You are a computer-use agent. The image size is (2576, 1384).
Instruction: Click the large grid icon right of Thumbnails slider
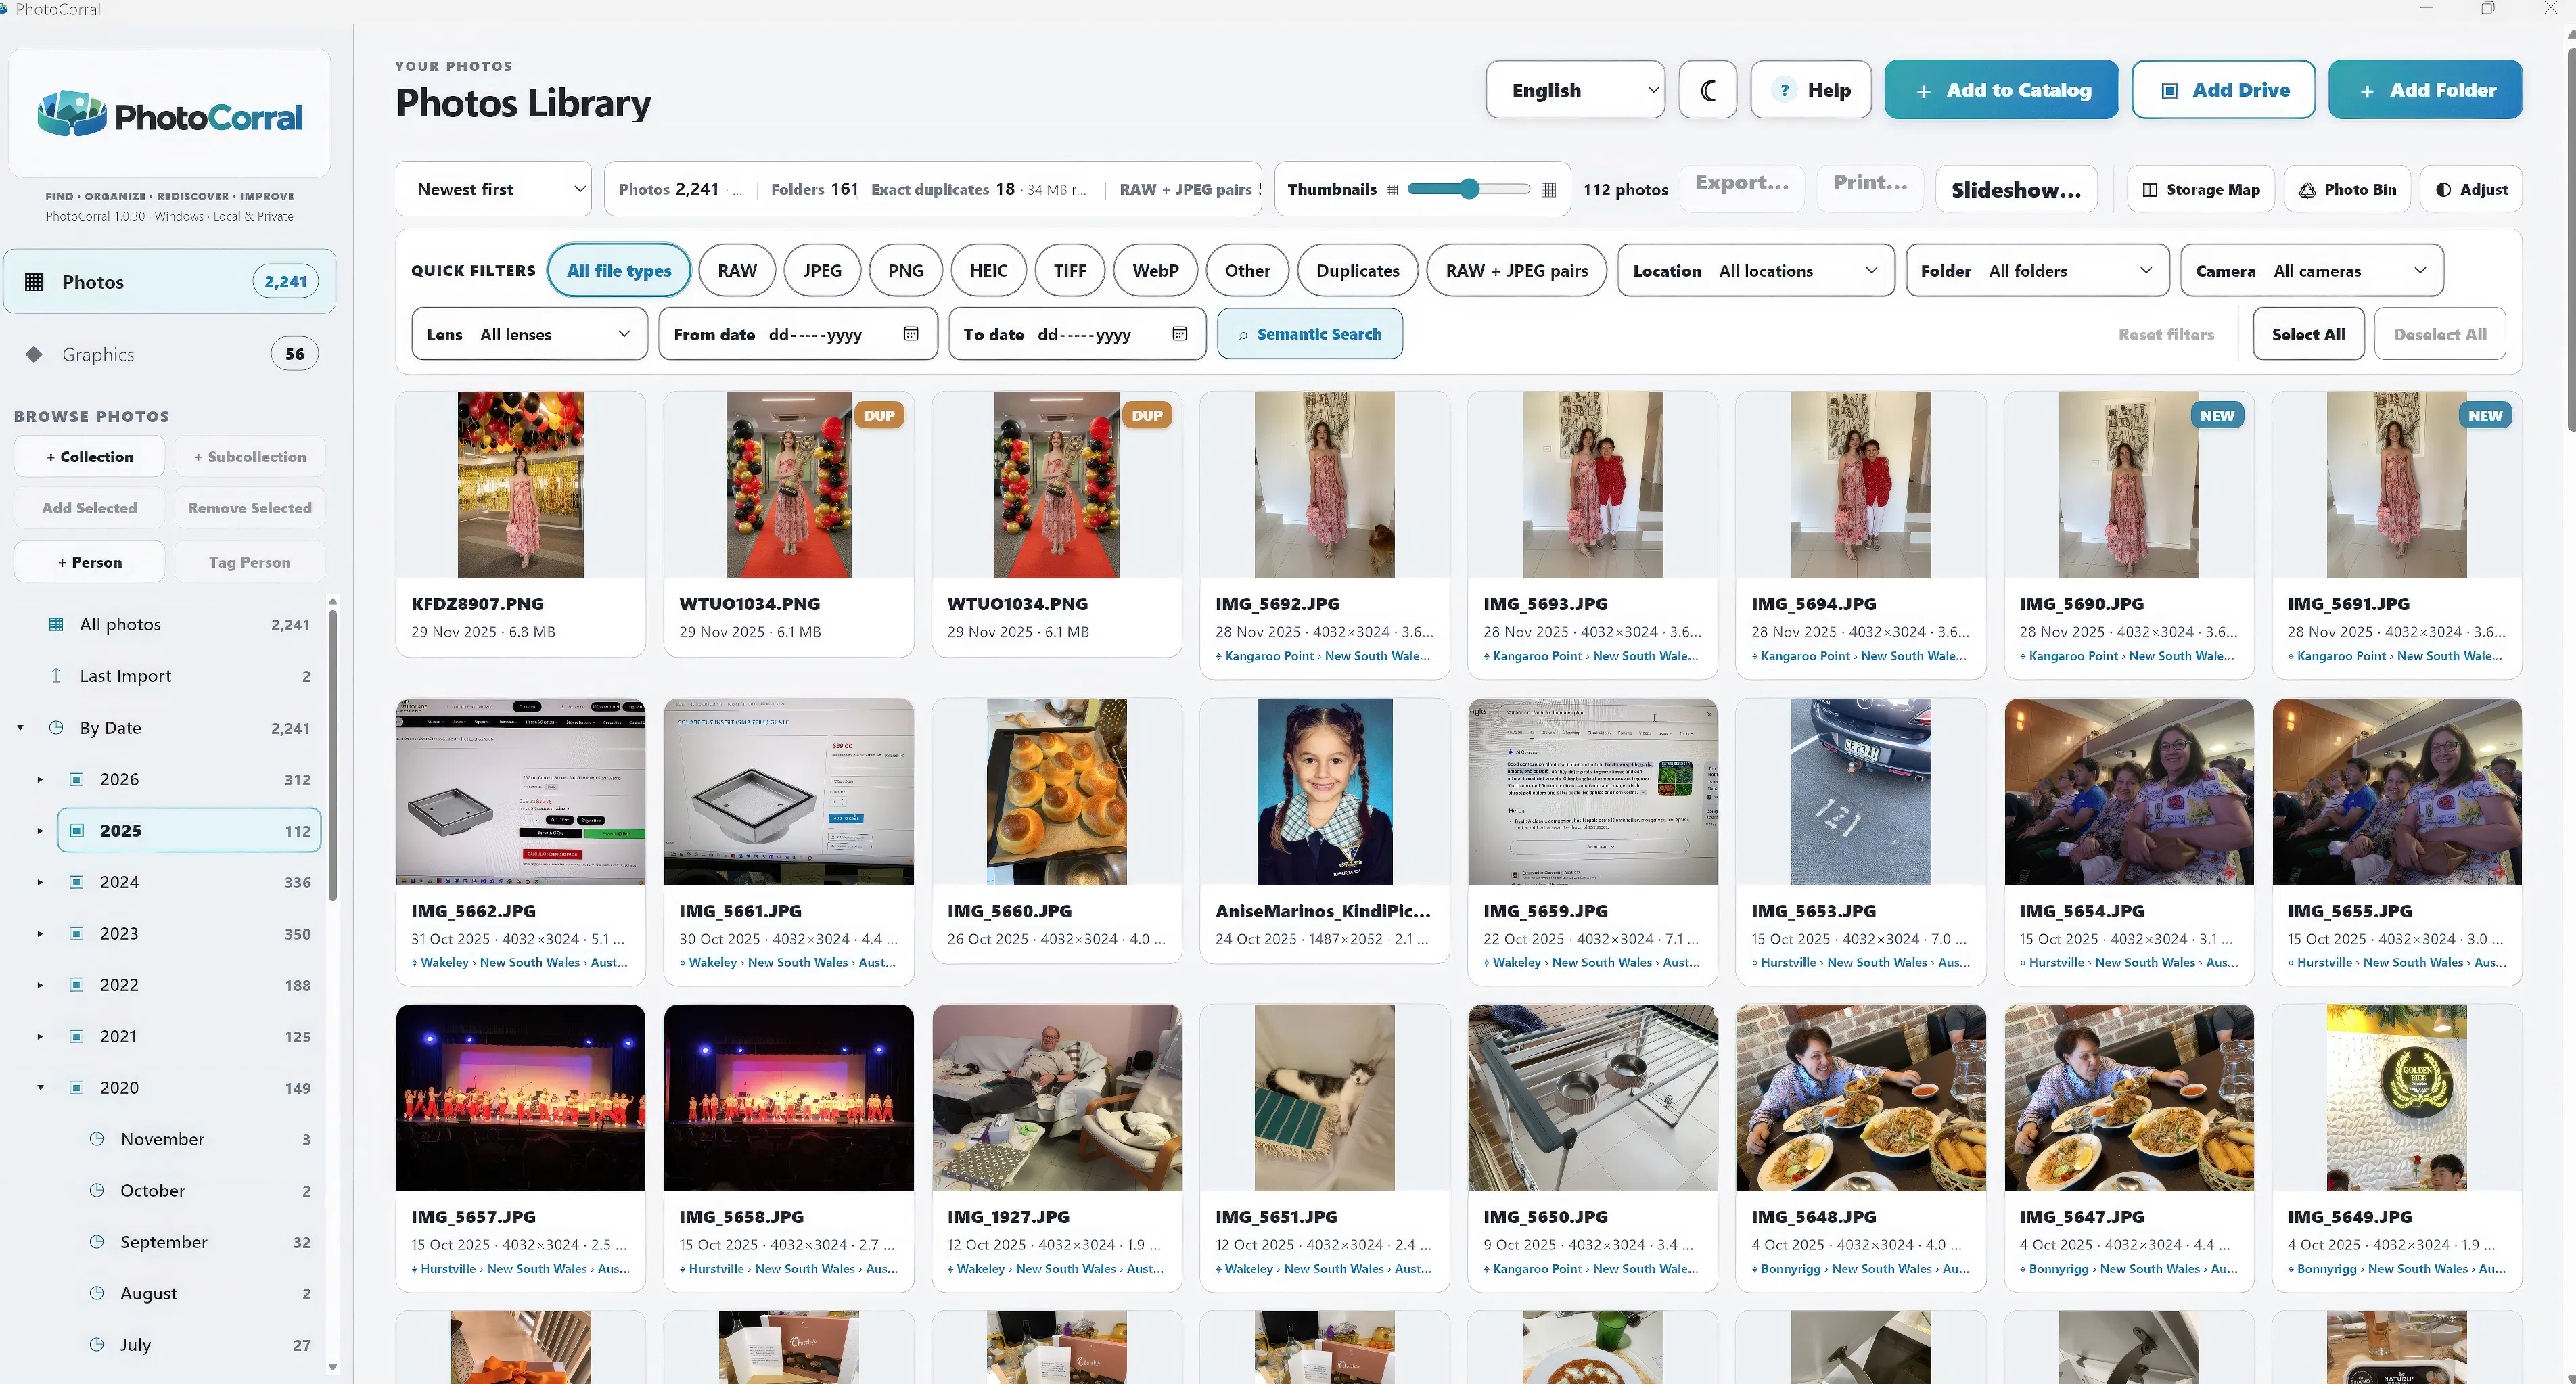coord(1548,190)
